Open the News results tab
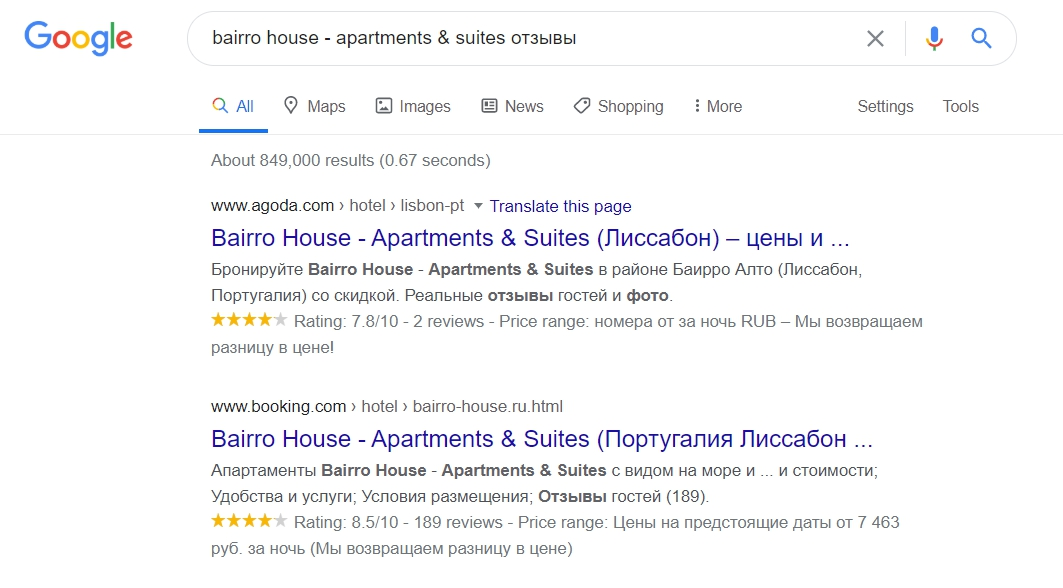 (x=512, y=107)
